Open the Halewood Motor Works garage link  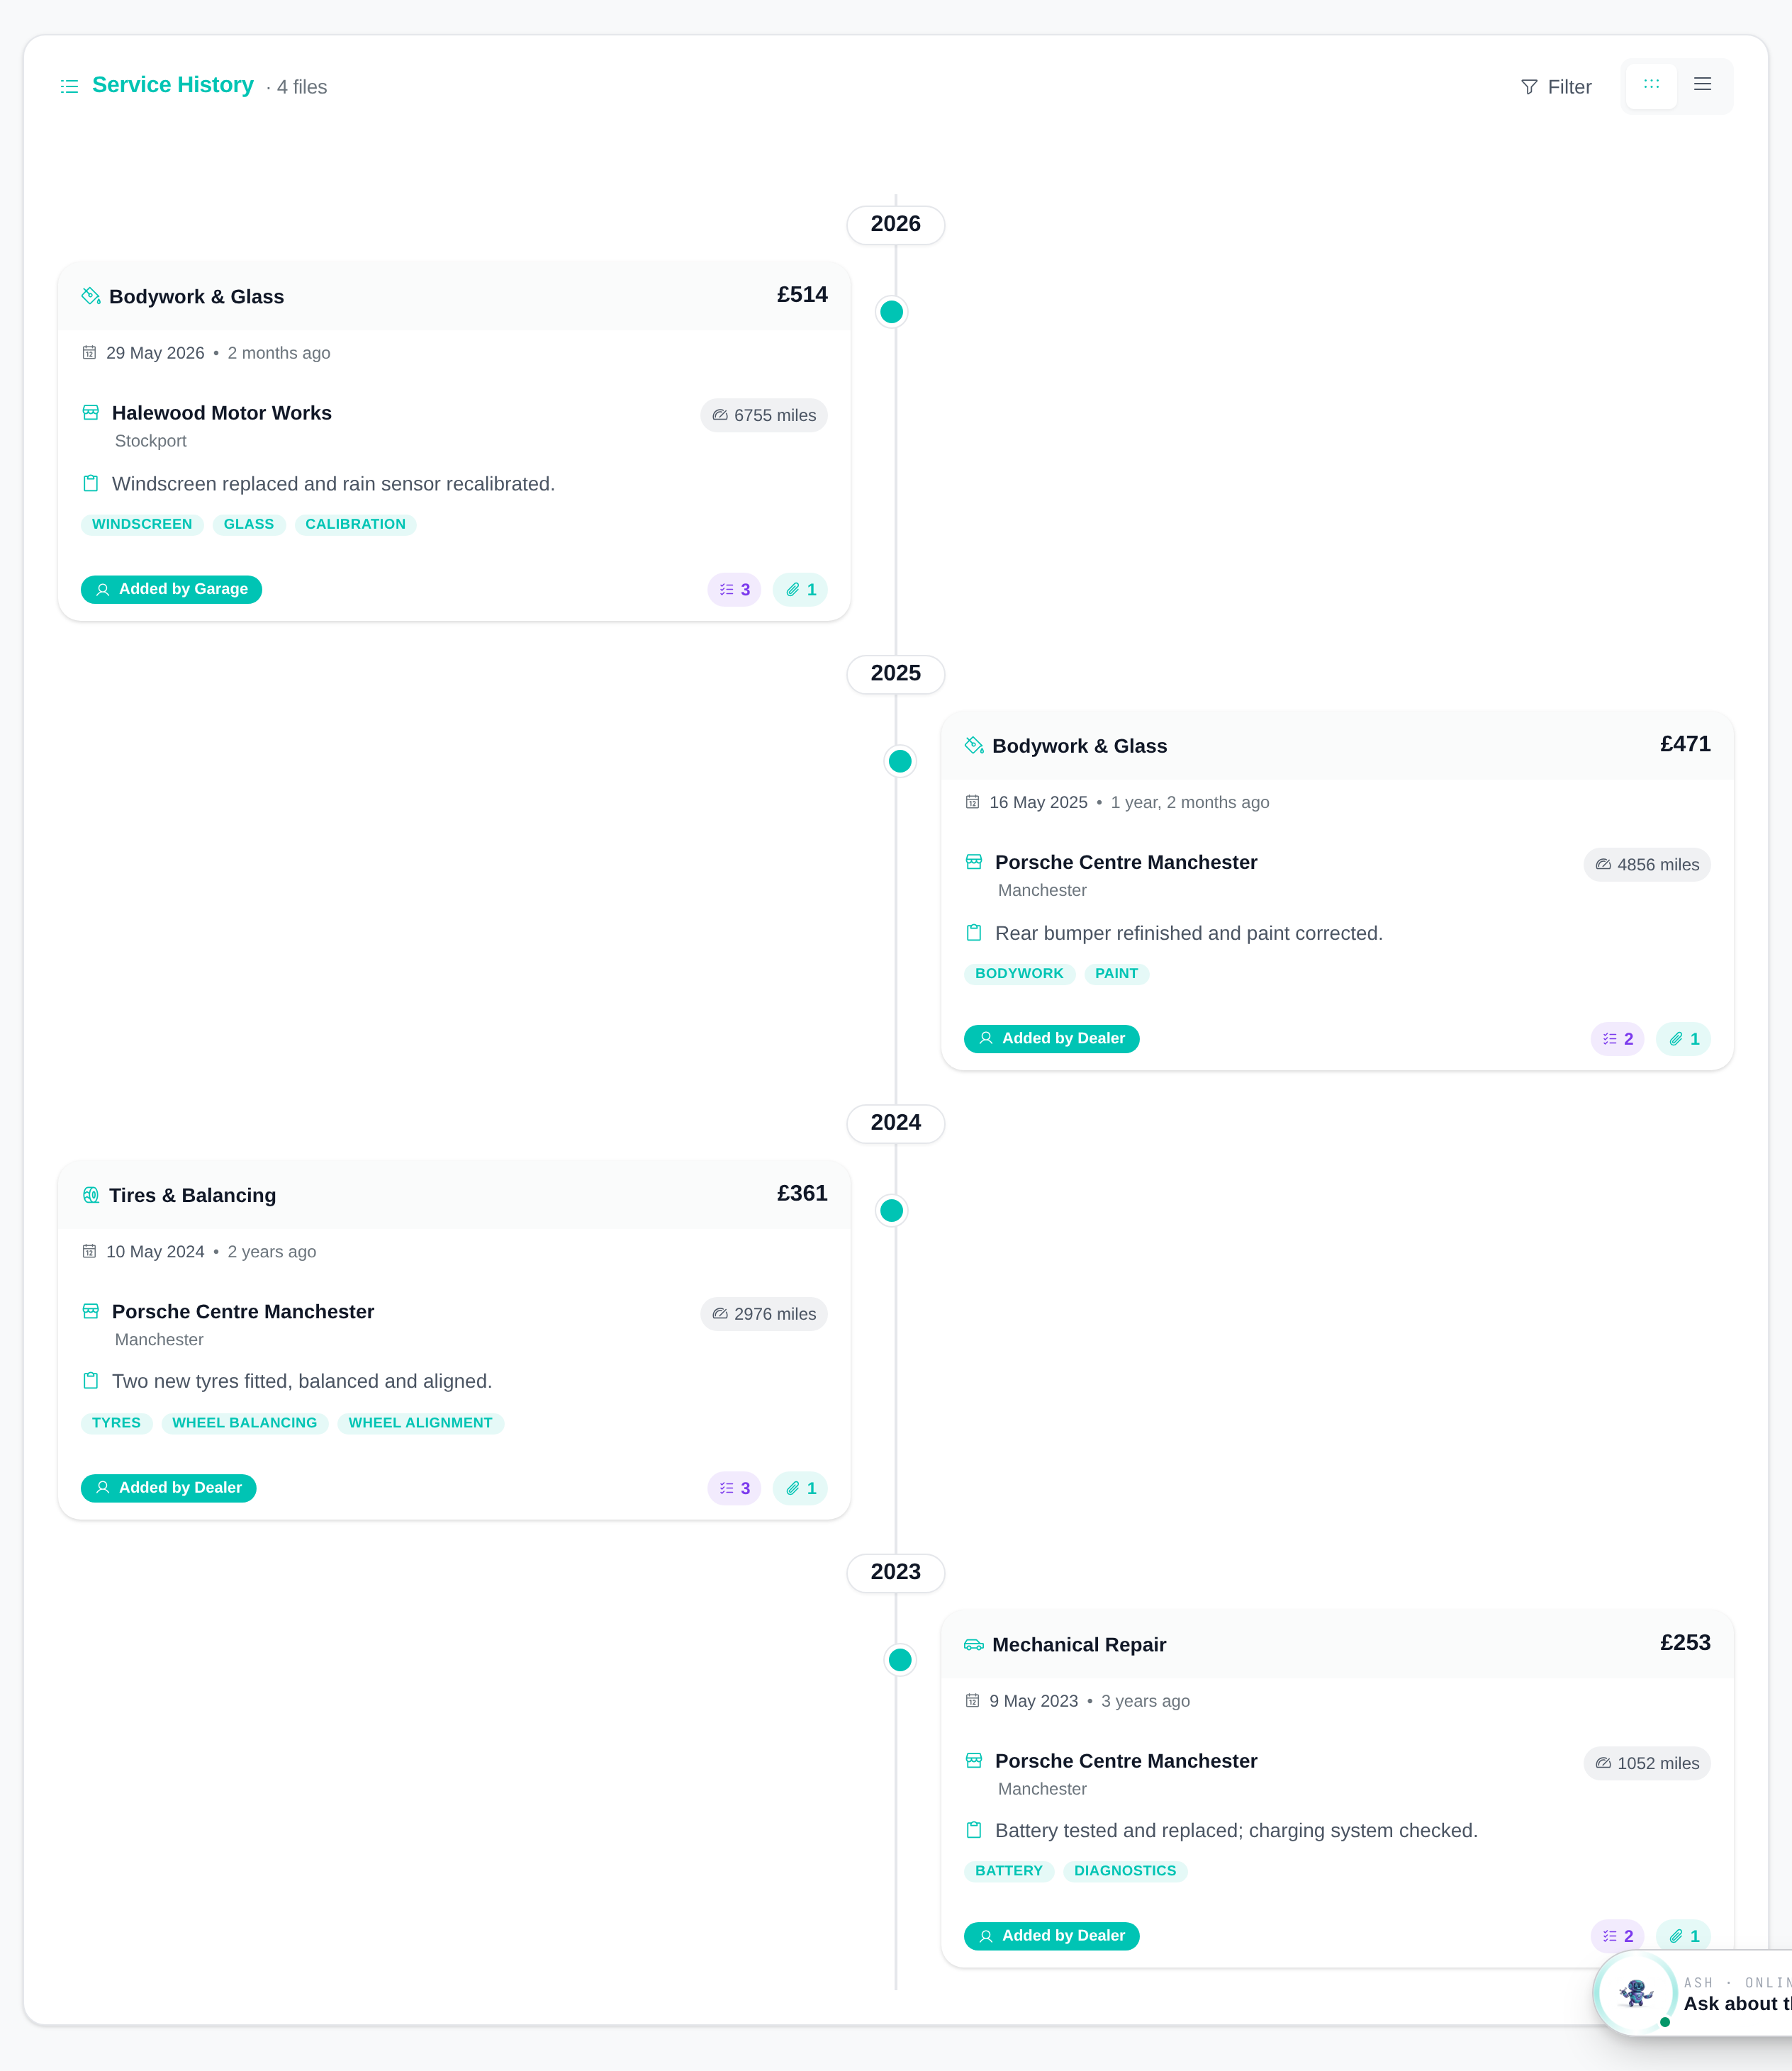point(221,413)
